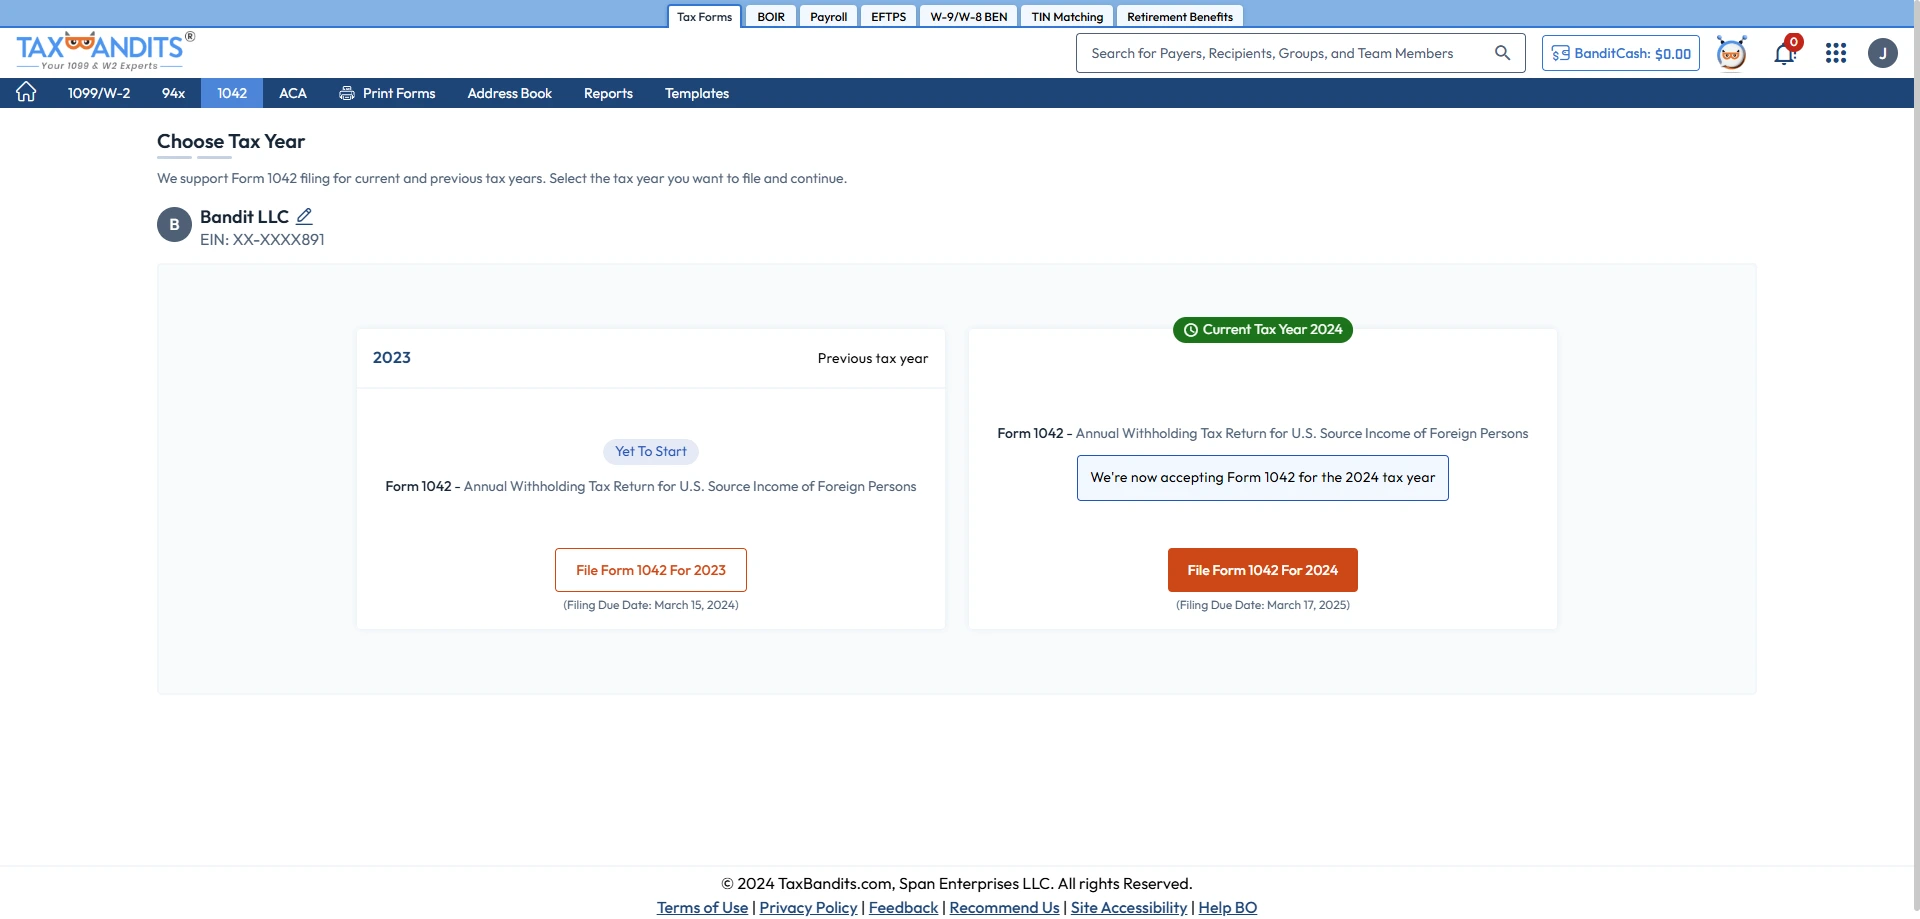This screenshot has width=1920, height=919.
Task: Click the bandit mascot icon
Action: 1731,53
